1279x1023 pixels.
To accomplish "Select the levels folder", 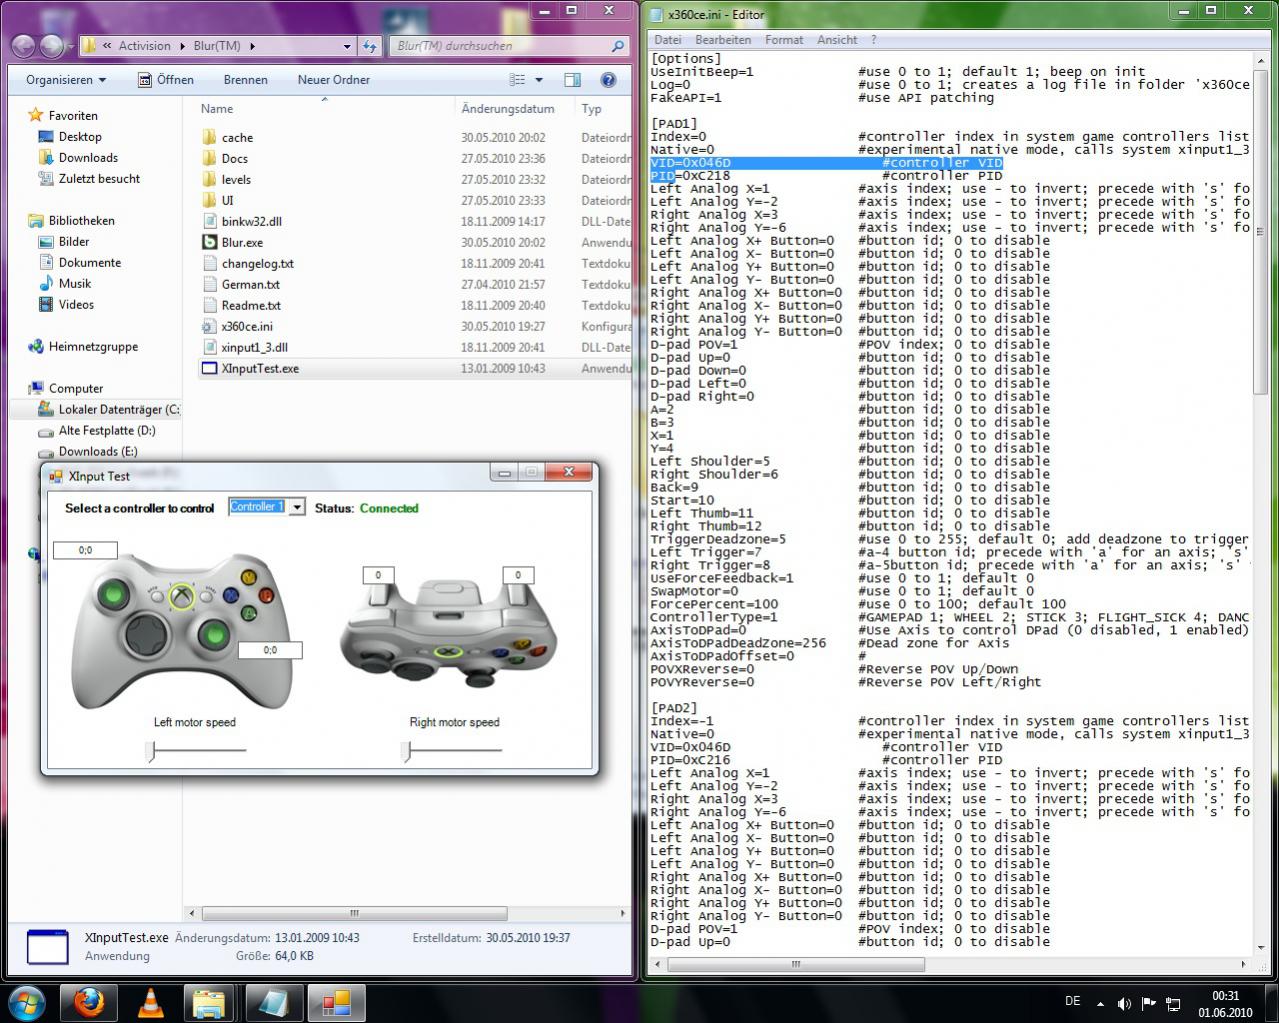I will point(236,180).
